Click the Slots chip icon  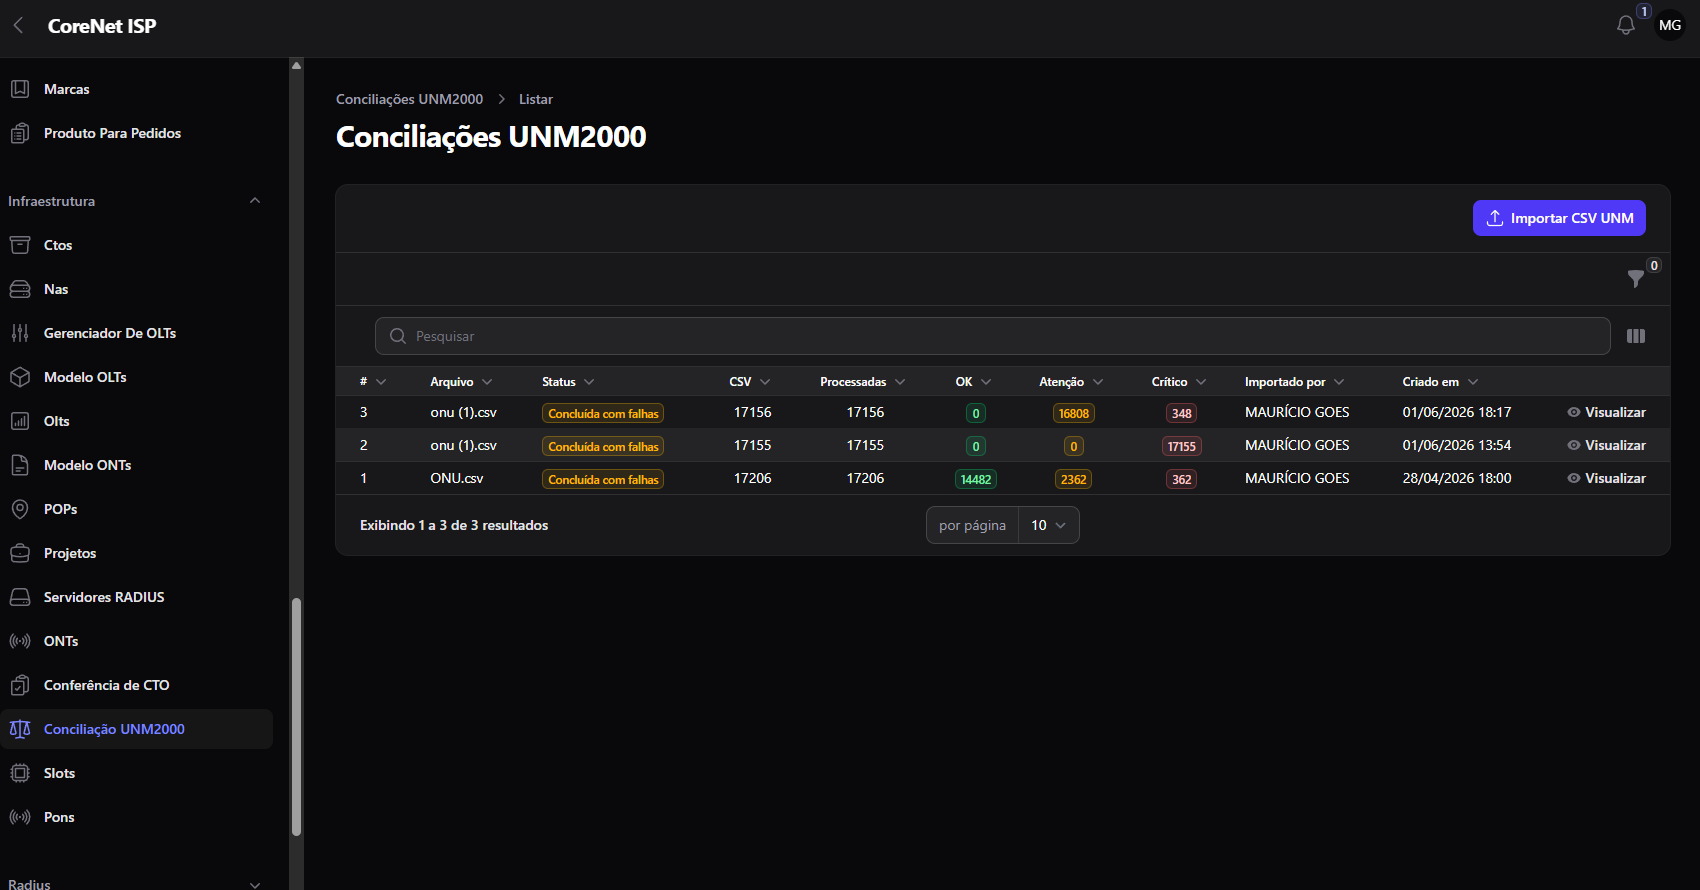click(x=20, y=773)
